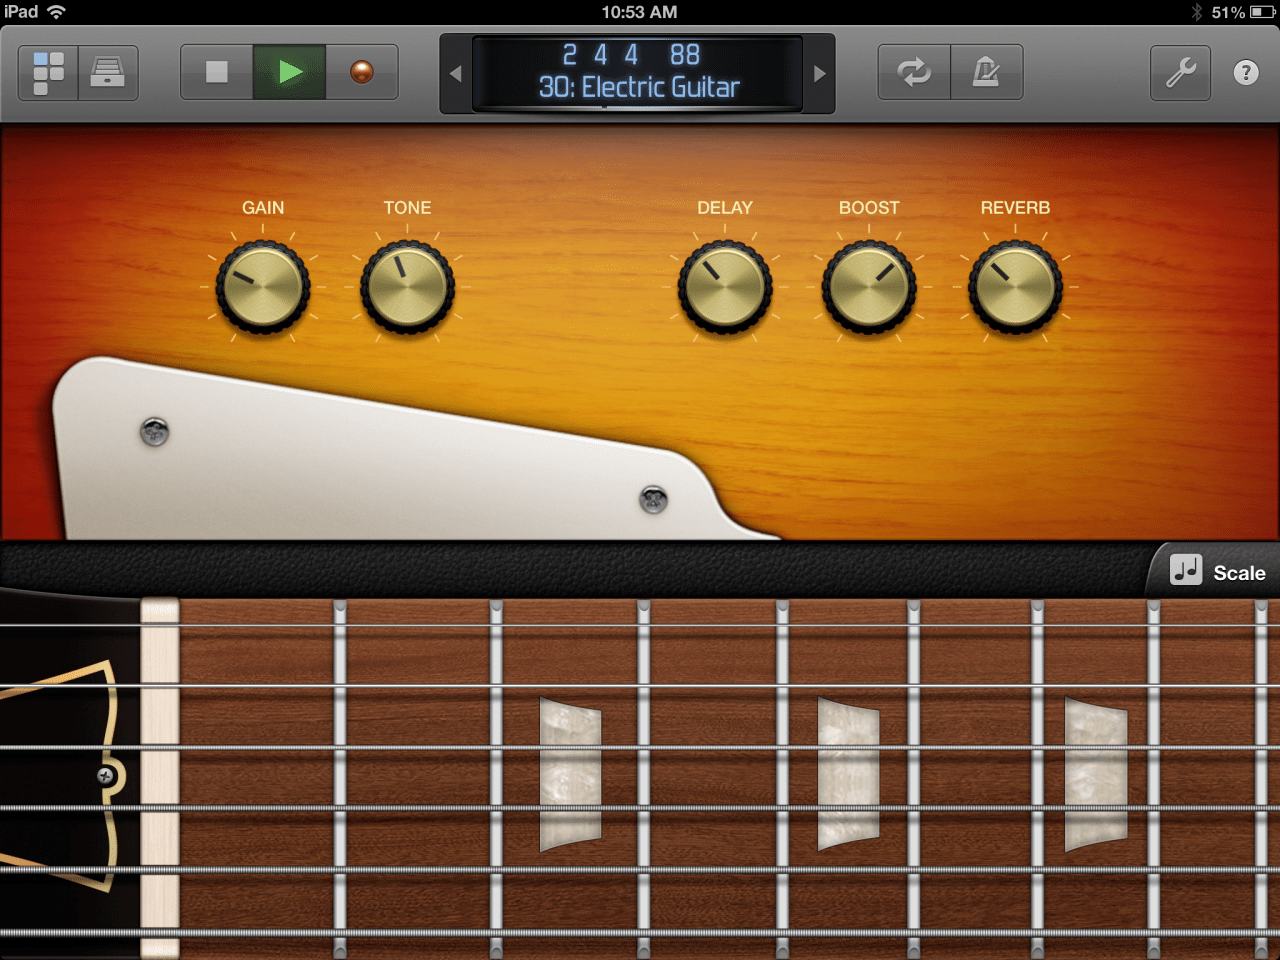This screenshot has height=960, width=1280.
Task: Open song settings wrench icon
Action: pos(1180,72)
